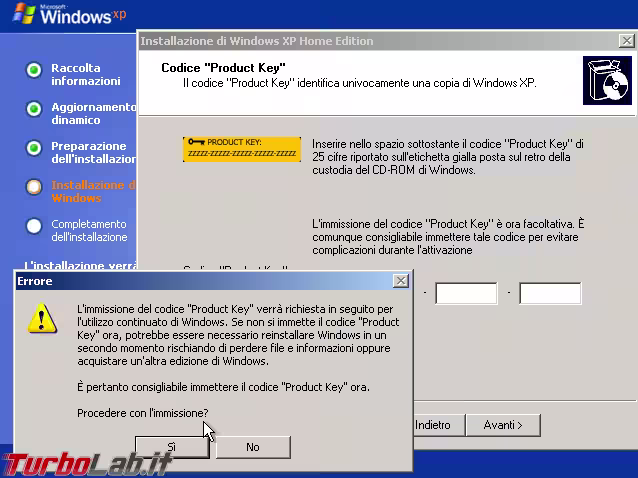This screenshot has width=638, height=478.
Task: Close the Errore dialog
Action: click(x=401, y=281)
